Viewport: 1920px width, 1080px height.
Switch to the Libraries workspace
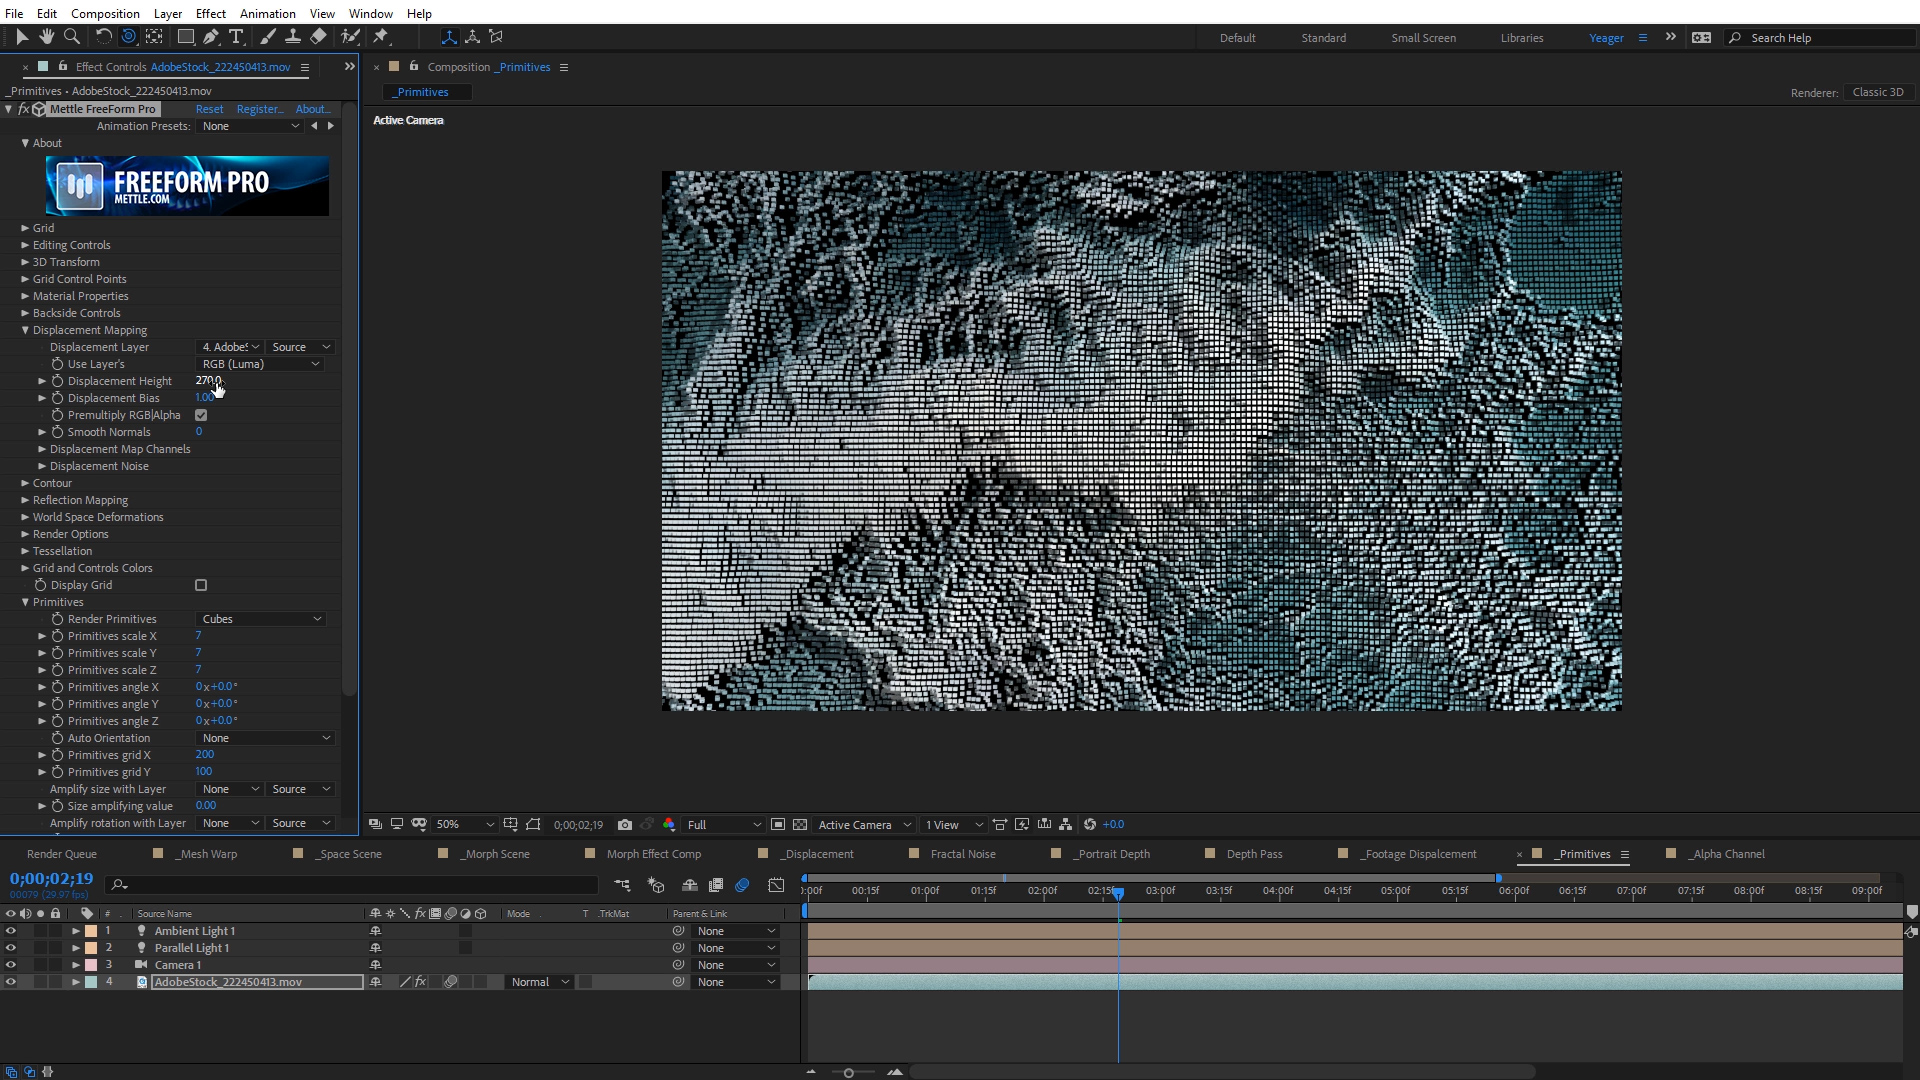tap(1521, 38)
